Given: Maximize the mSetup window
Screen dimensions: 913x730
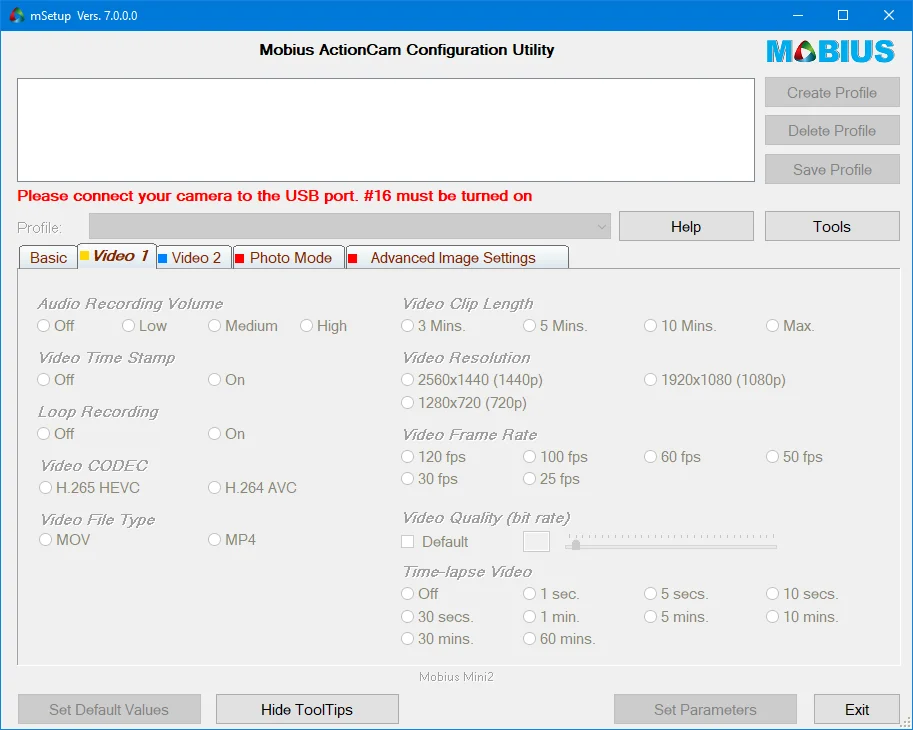Looking at the screenshot, I should pyautogui.click(x=843, y=15).
